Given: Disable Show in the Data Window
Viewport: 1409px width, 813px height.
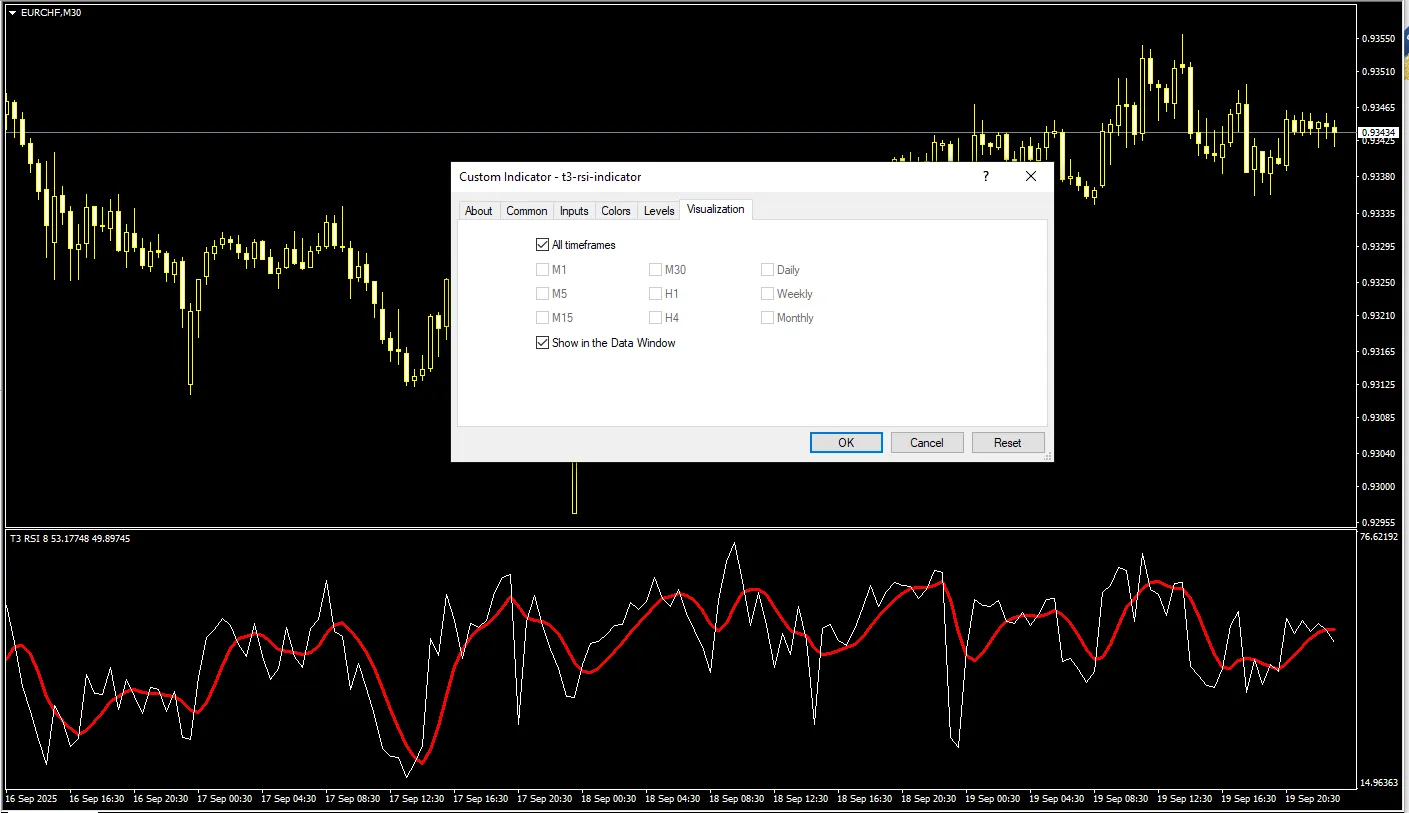Looking at the screenshot, I should coord(542,343).
